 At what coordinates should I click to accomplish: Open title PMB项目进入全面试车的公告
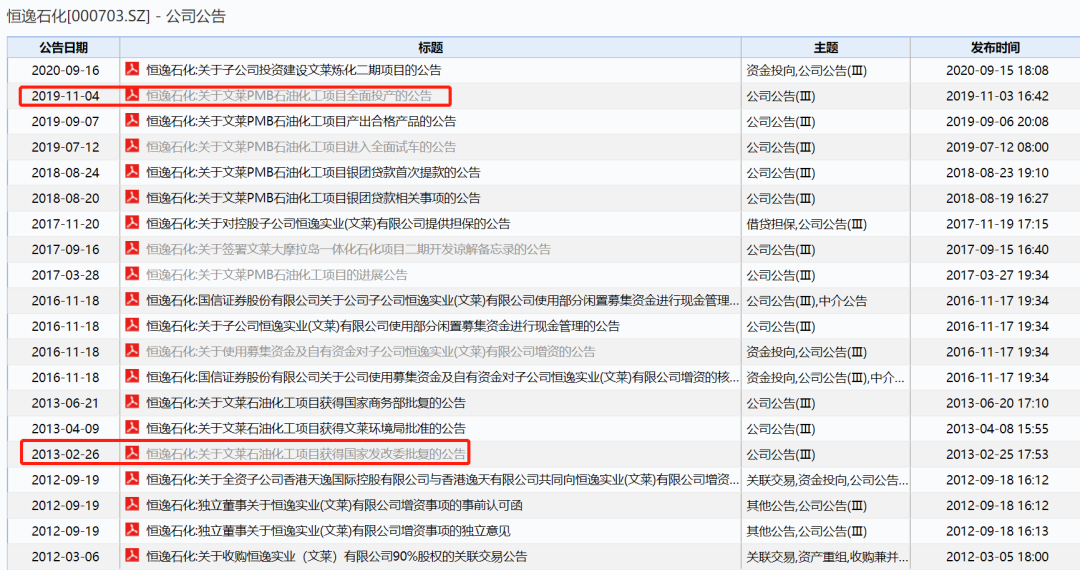(x=301, y=147)
